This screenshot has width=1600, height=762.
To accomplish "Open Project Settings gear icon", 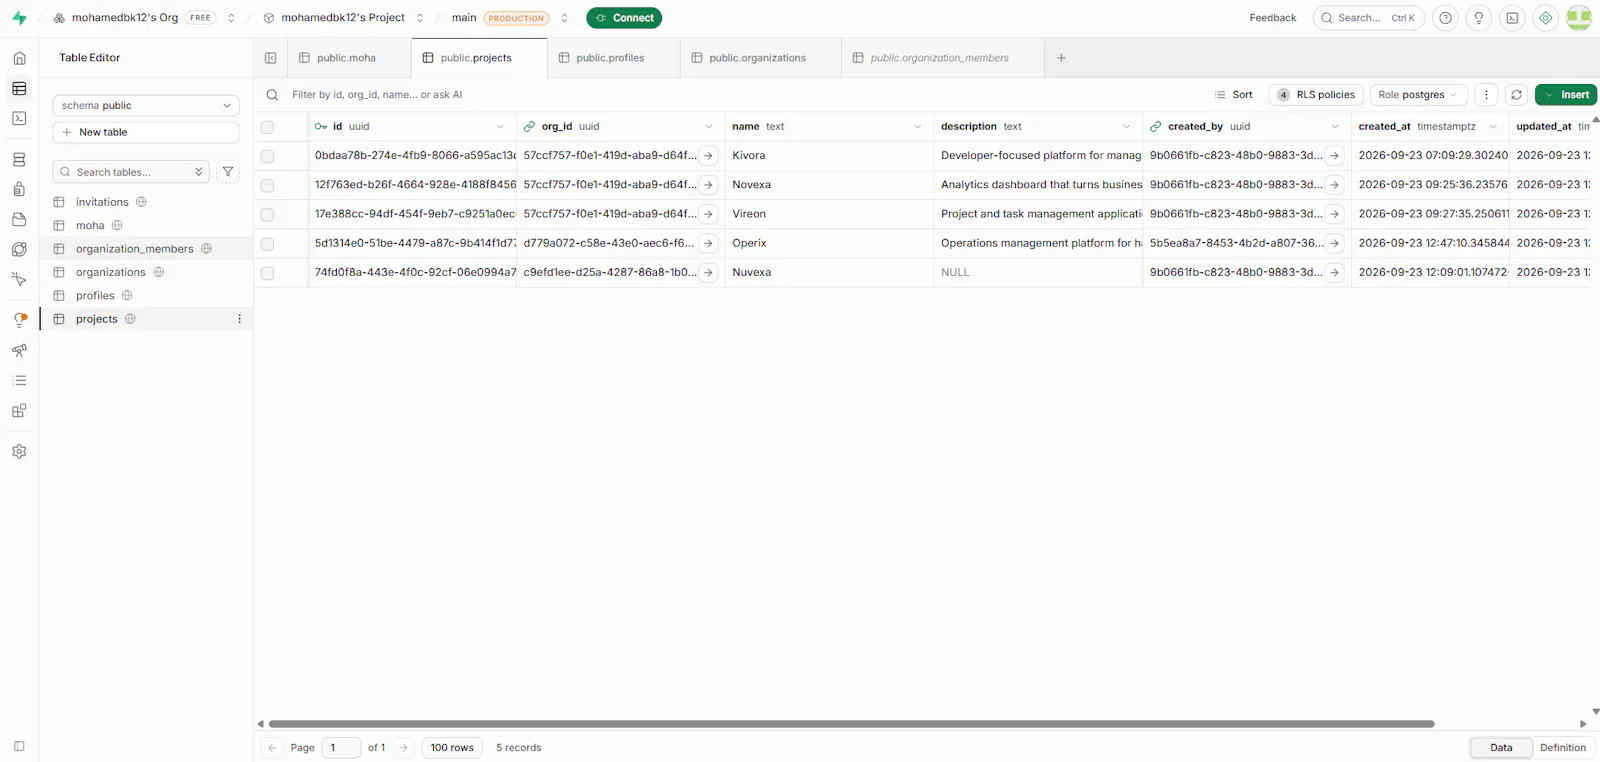I will [19, 452].
